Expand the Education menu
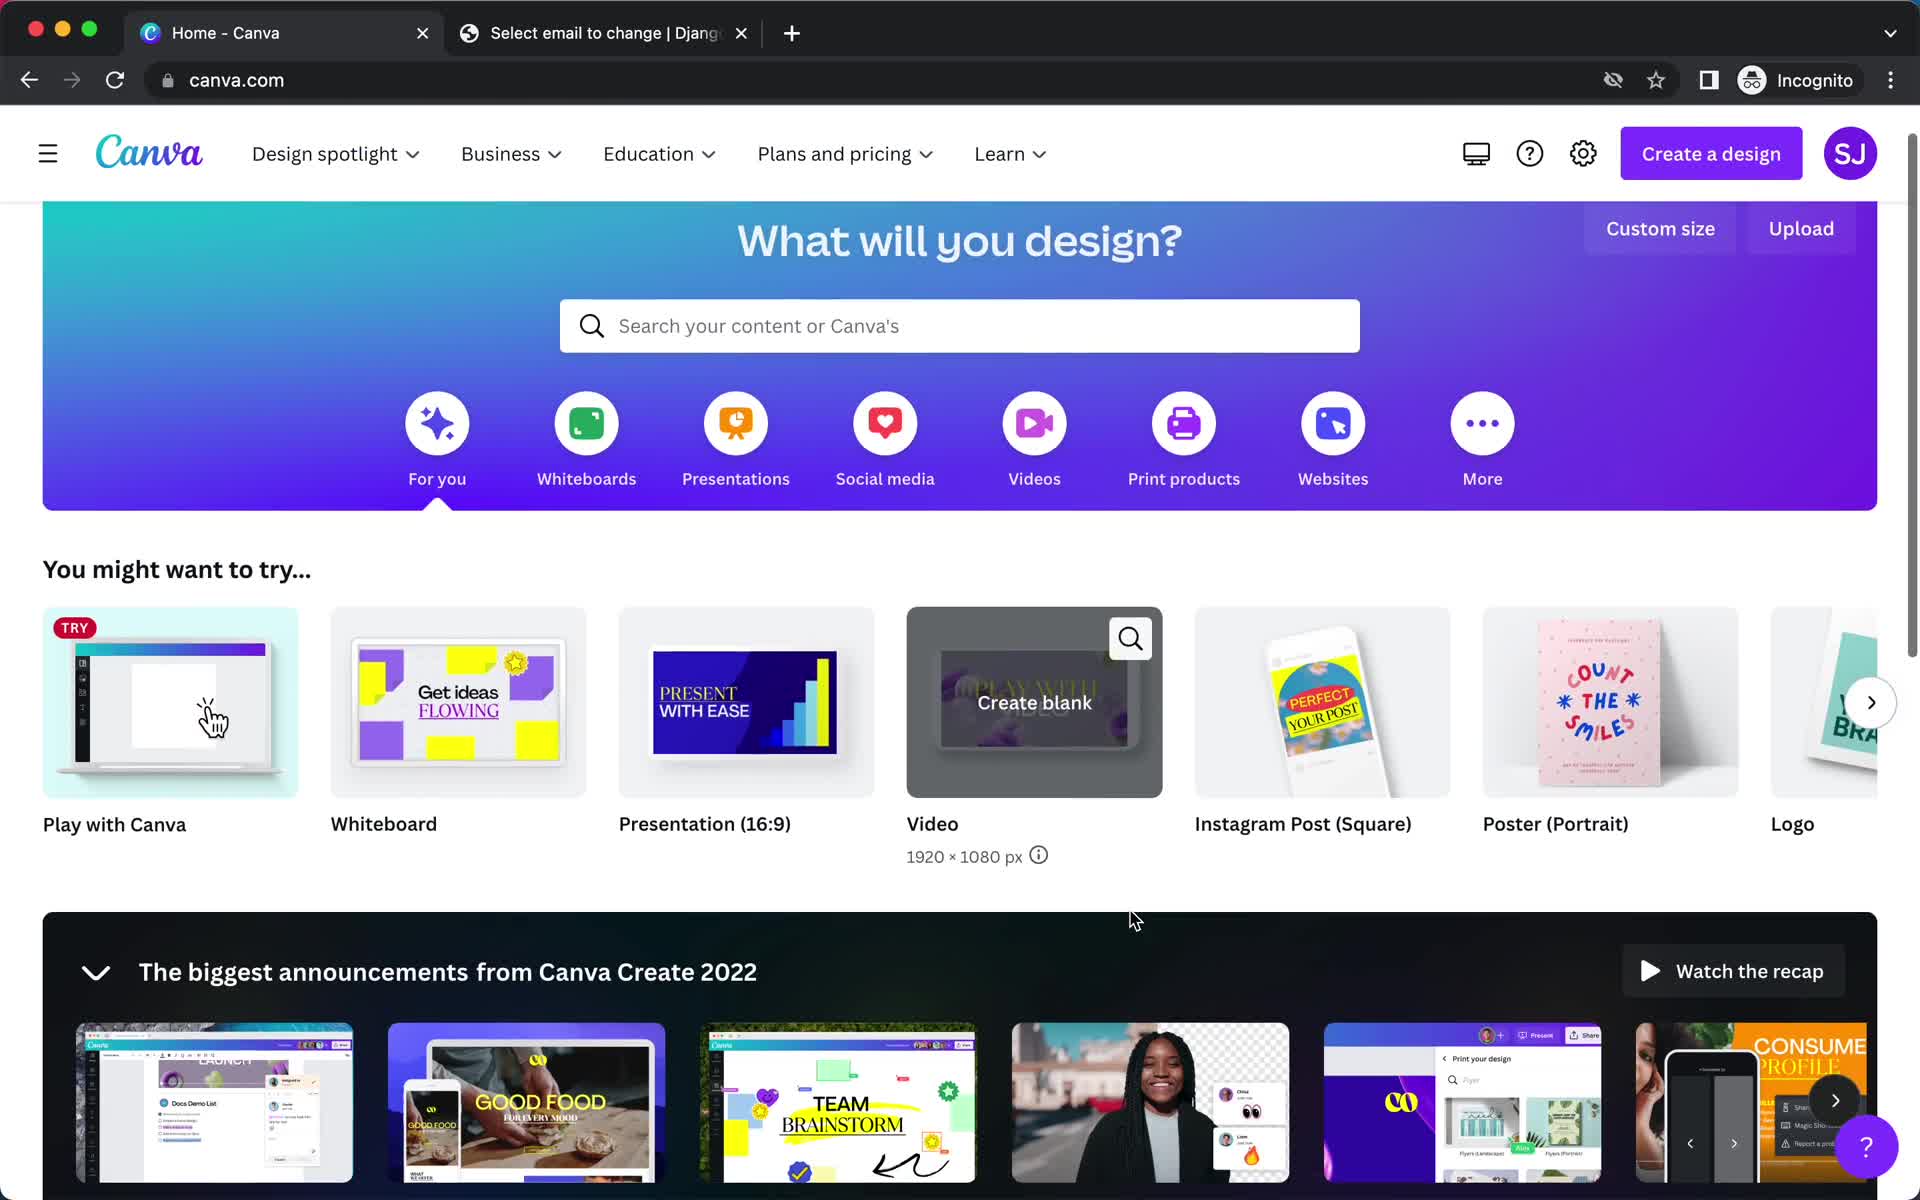 coord(659,154)
